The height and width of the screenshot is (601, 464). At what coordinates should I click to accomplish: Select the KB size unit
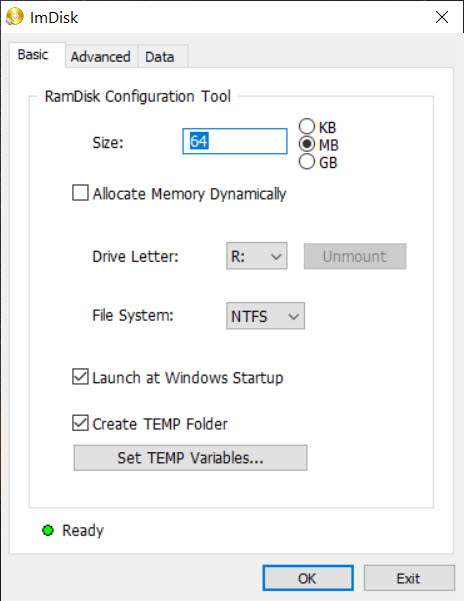(x=307, y=126)
